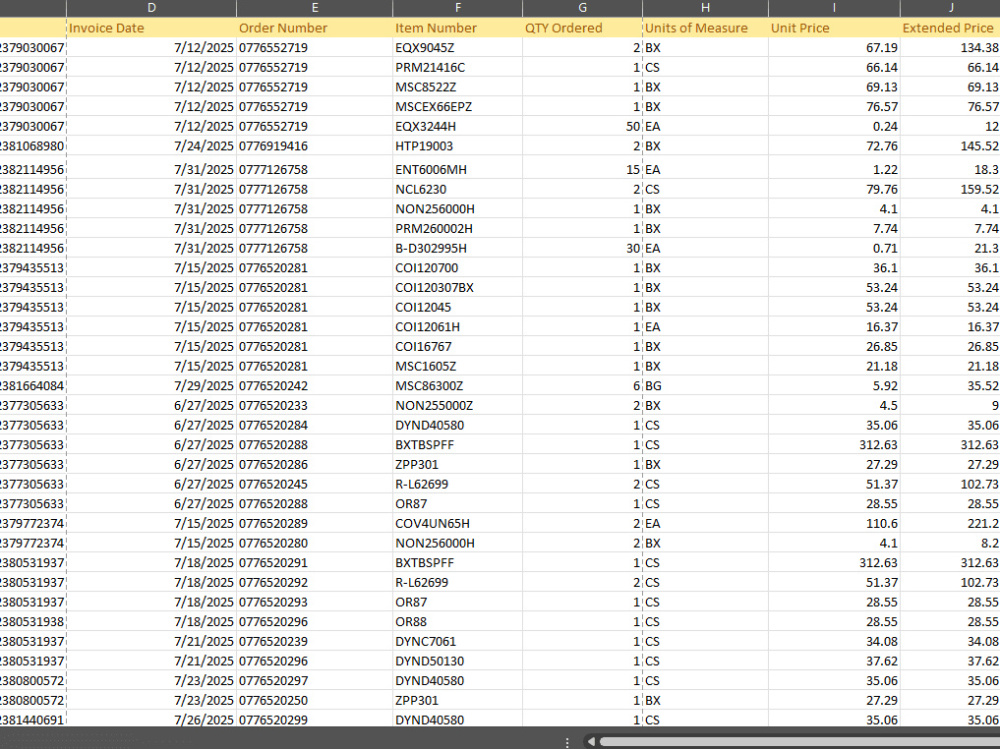Select column G header
The width and height of the screenshot is (1000, 749).
tap(582, 8)
